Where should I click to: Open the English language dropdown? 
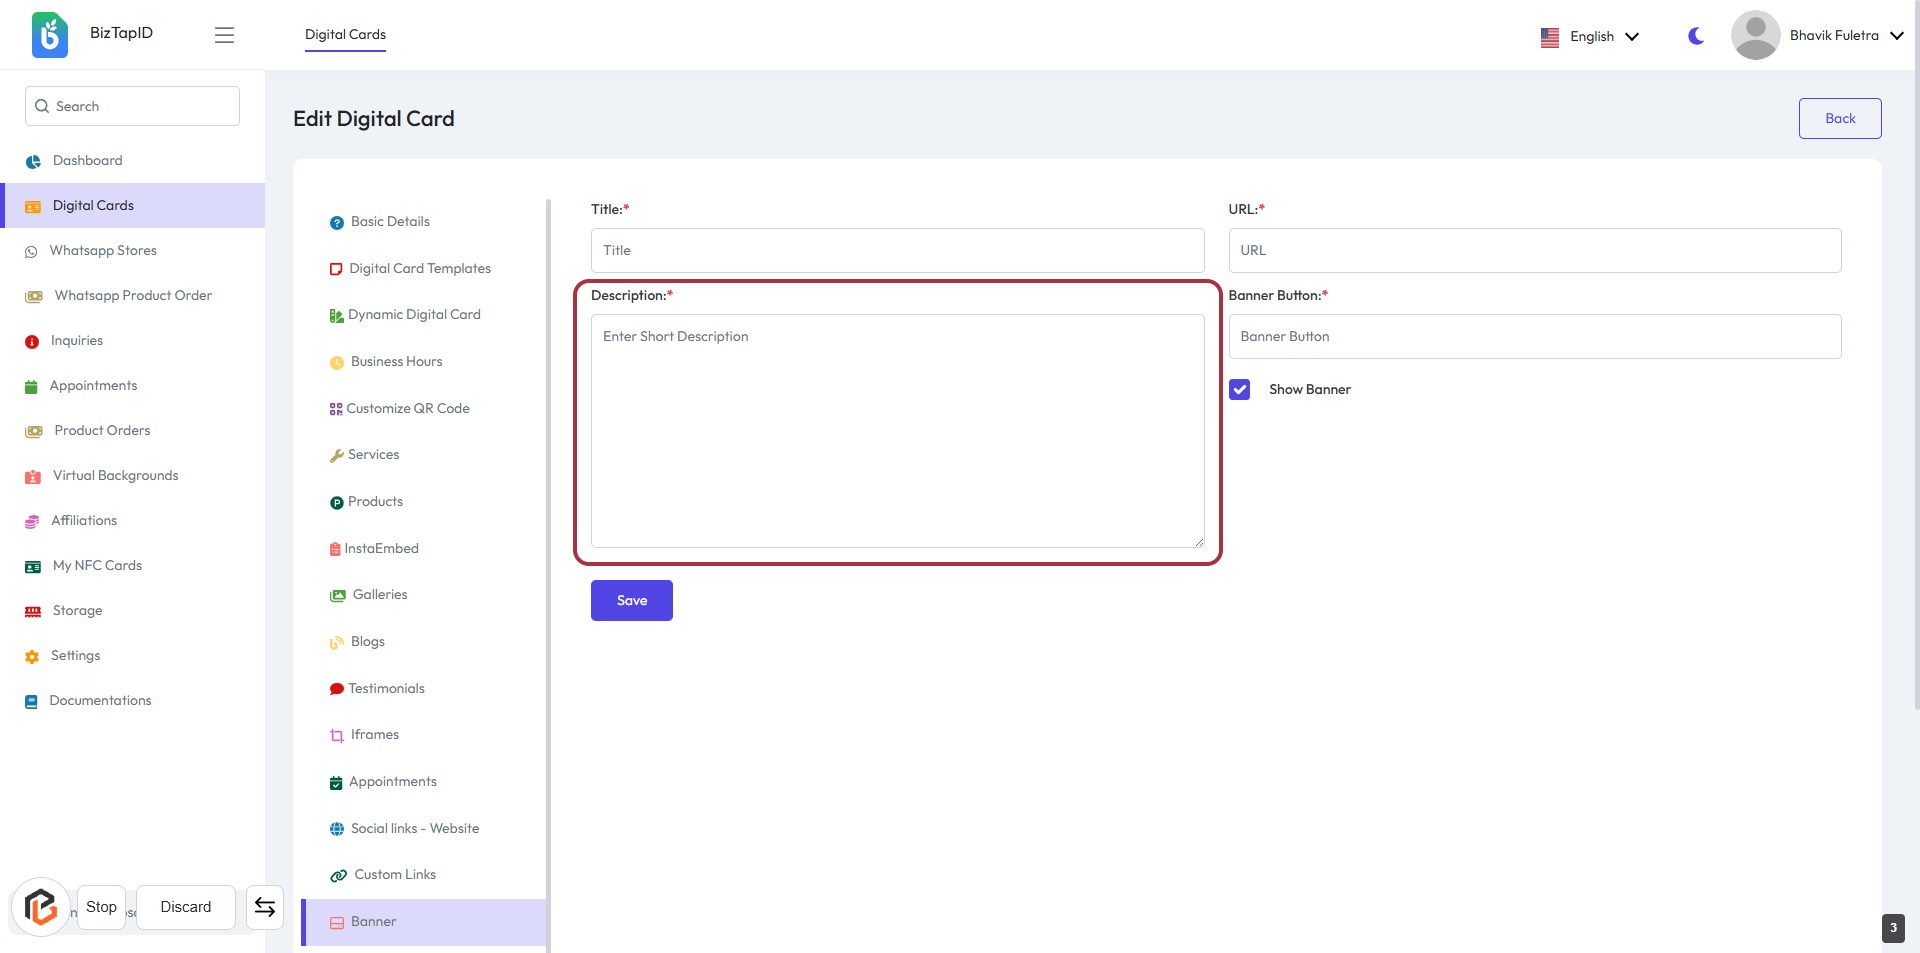[1590, 37]
